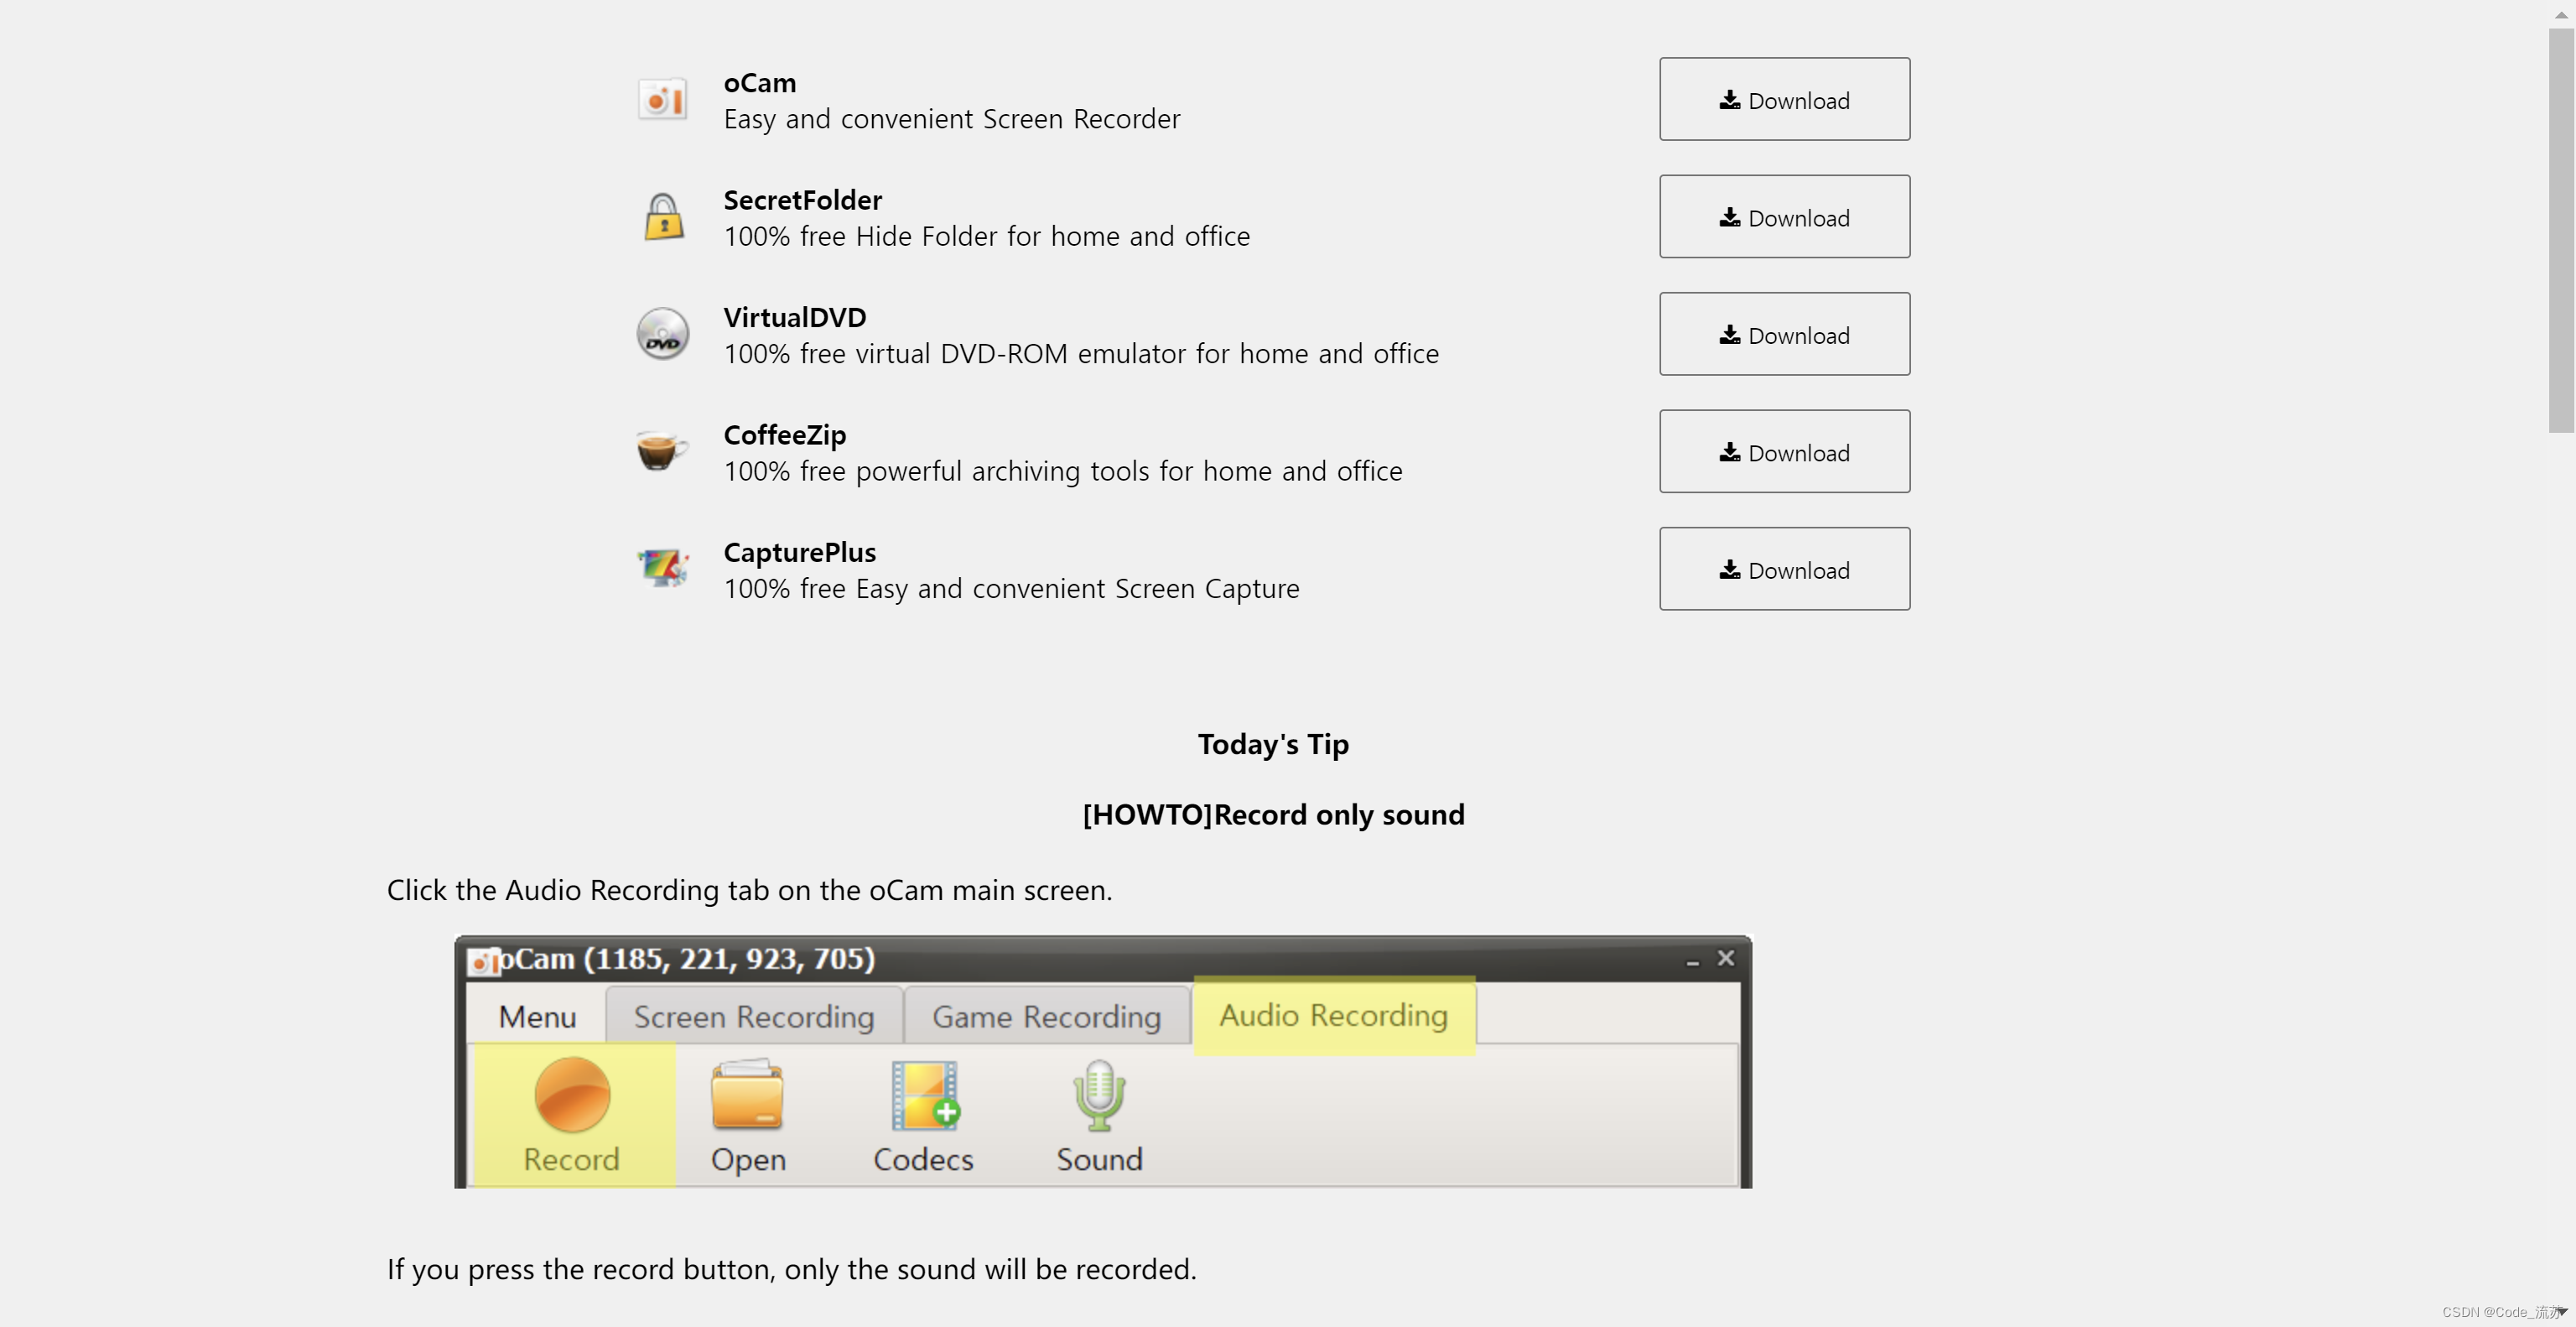Toggle oCam window minimize button
This screenshot has height=1327, width=2576.
pos(1693,960)
